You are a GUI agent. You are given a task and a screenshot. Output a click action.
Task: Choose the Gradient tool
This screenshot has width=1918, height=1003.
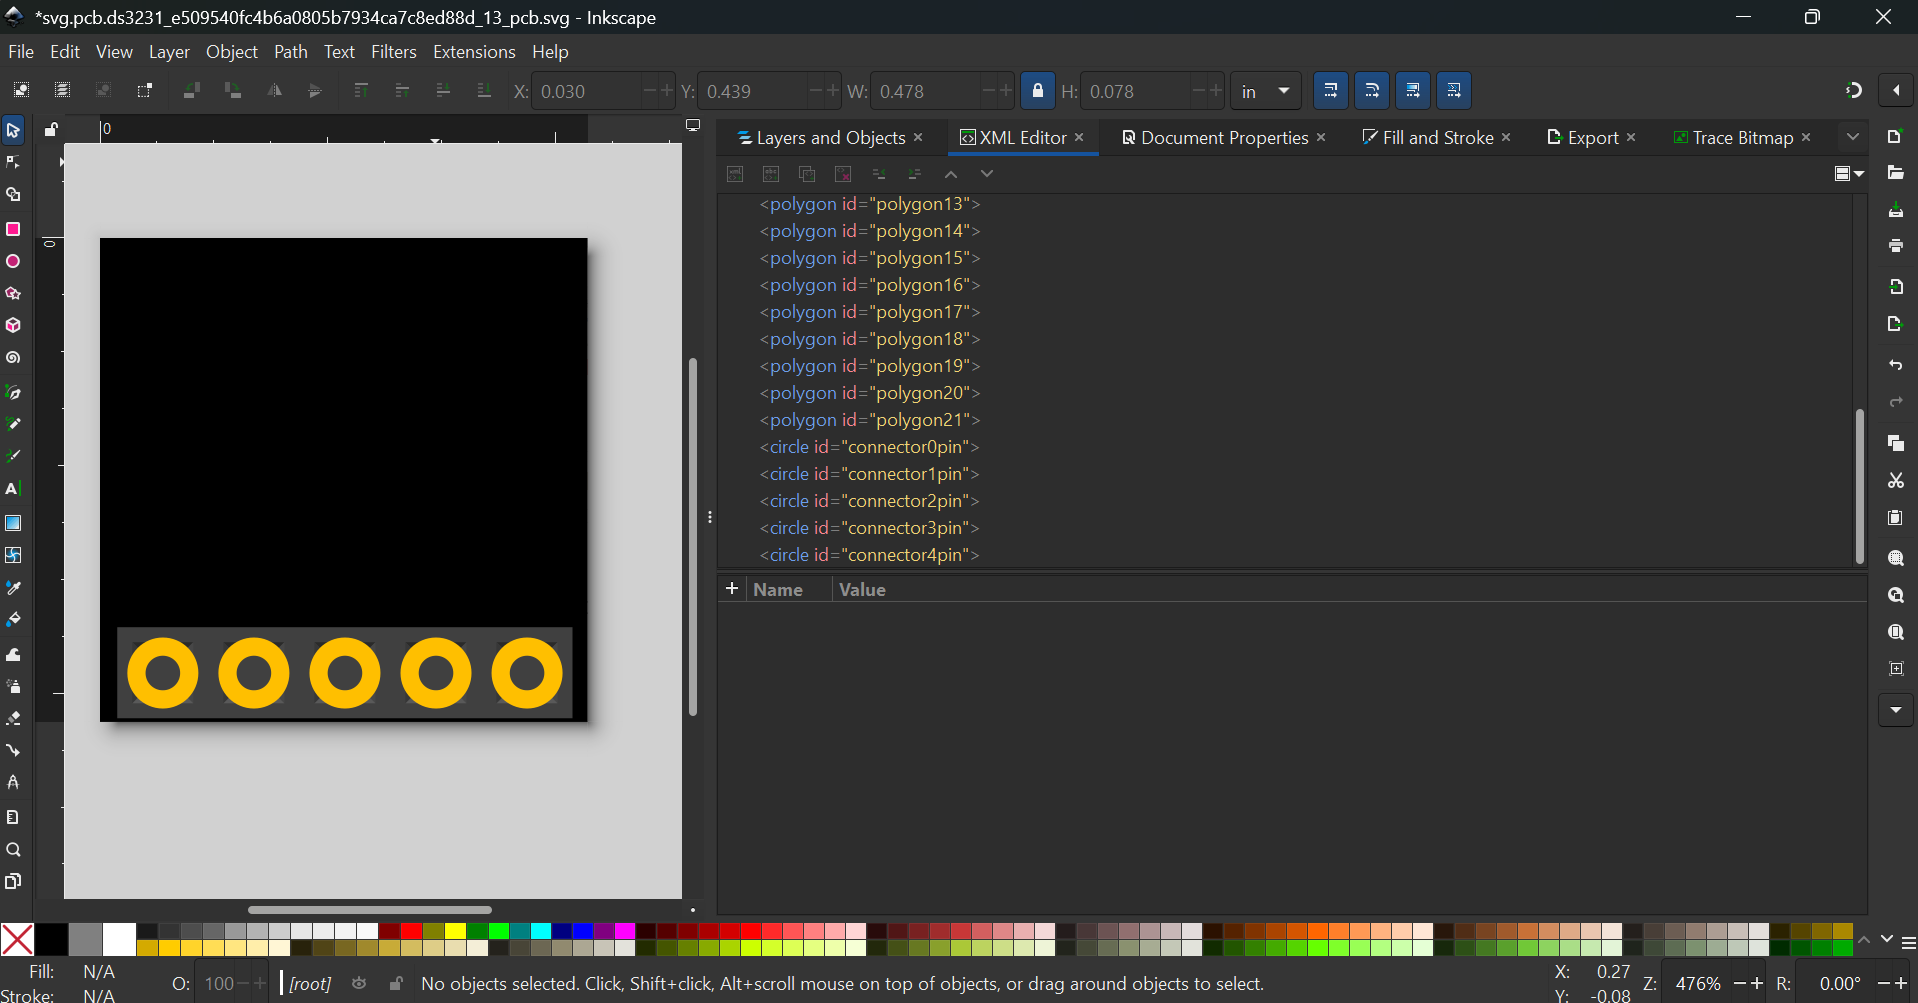pyautogui.click(x=13, y=523)
